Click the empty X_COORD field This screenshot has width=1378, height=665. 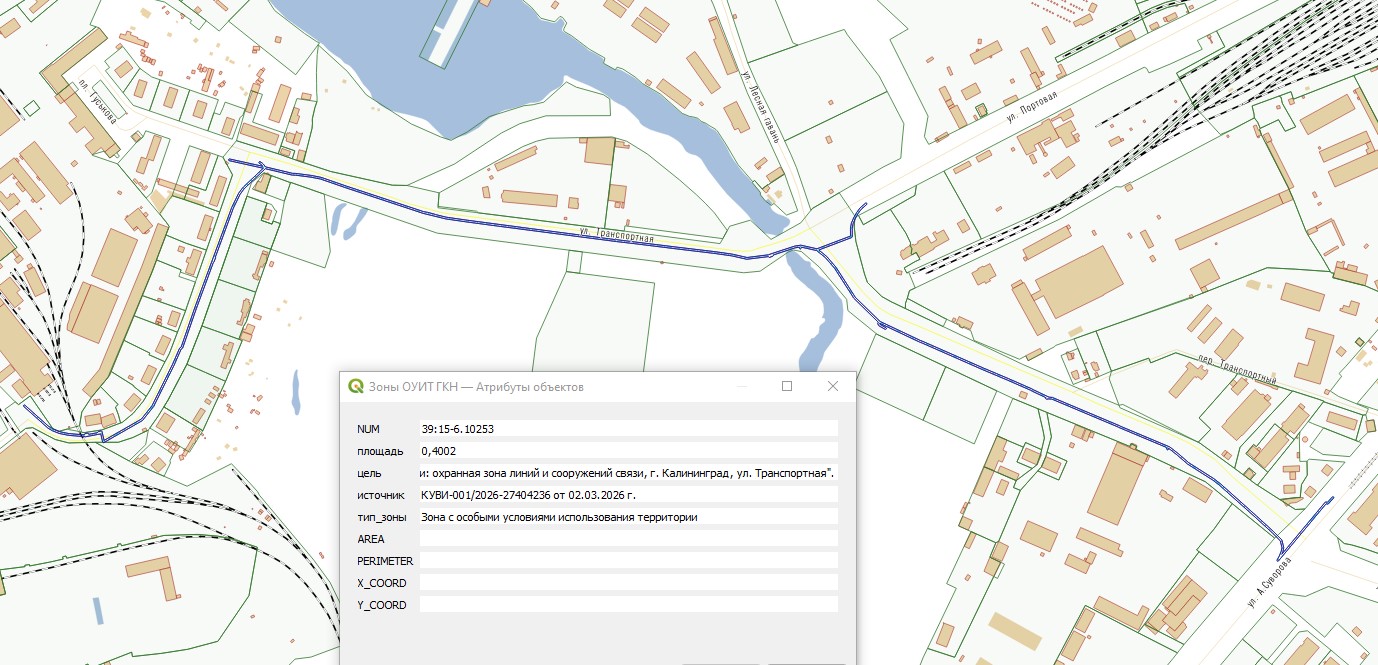click(628, 582)
